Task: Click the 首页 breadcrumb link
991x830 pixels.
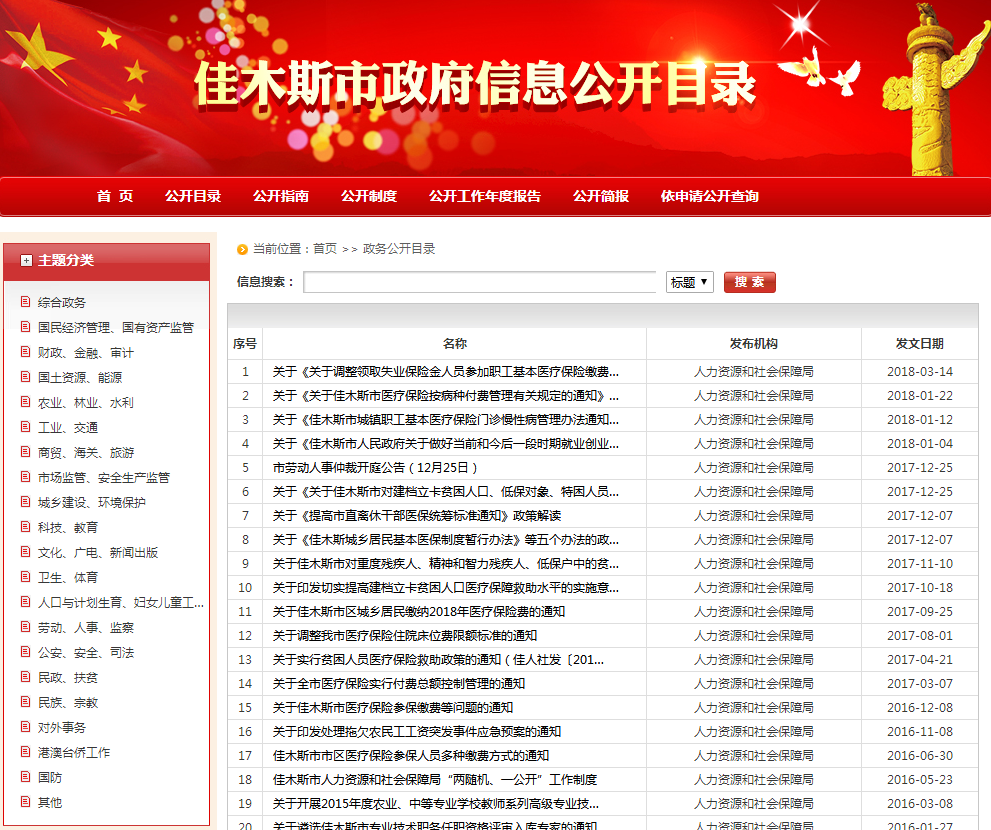Action: click(325, 249)
